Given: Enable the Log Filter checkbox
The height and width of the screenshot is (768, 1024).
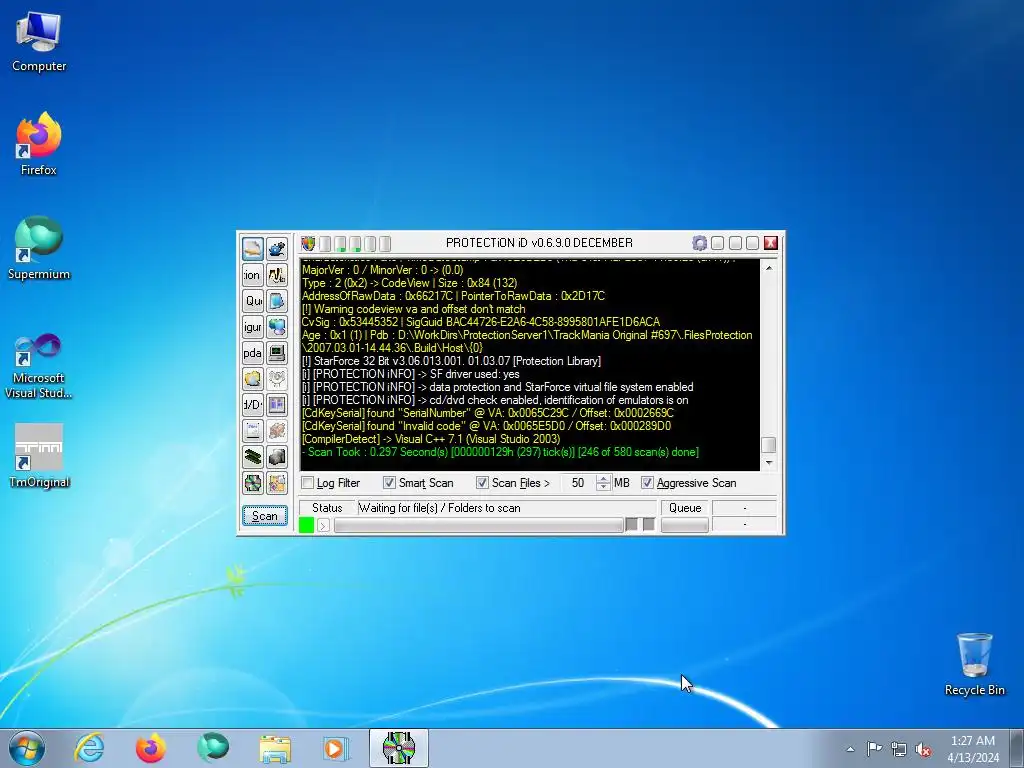Looking at the screenshot, I should pyautogui.click(x=308, y=483).
